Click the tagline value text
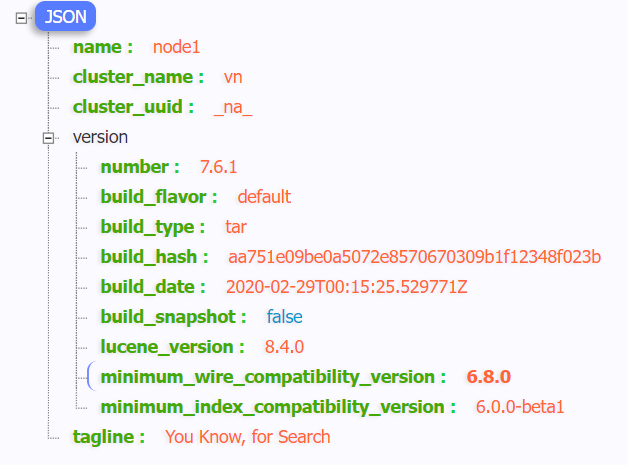627x465 pixels. [247, 437]
